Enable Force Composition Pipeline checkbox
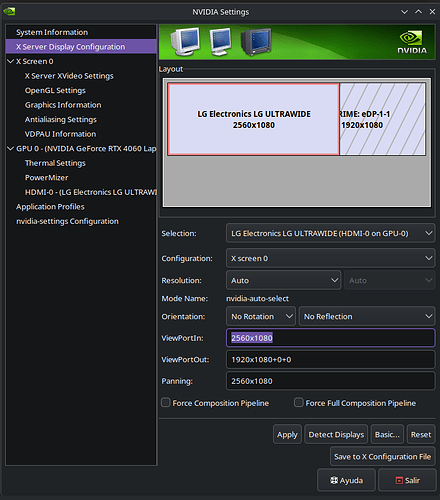Viewport: 440px width, 500px height. tap(166, 402)
